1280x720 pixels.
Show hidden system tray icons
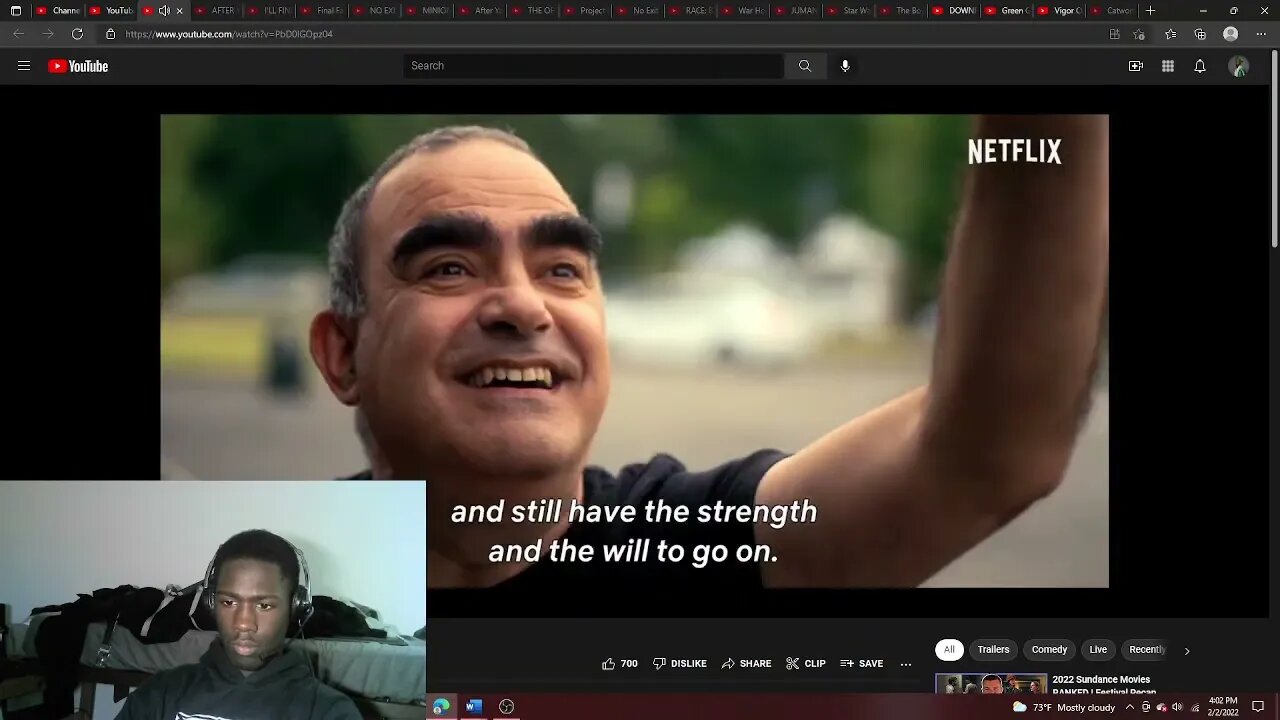[x=1130, y=707]
